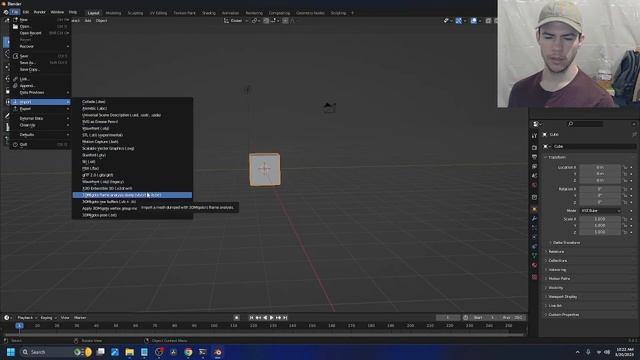Image resolution: width=640 pixels, height=360 pixels.
Task: Select Scalable Vector Graphics import entry
Action: (132, 148)
